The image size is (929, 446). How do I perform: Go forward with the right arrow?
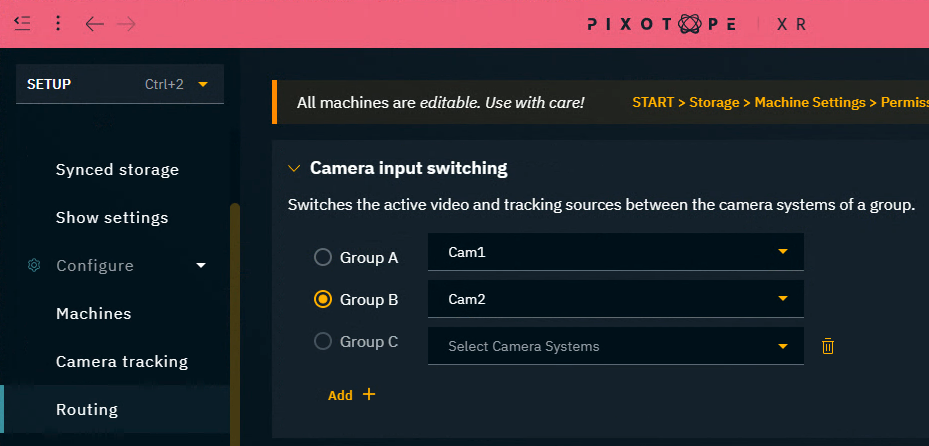coord(126,23)
